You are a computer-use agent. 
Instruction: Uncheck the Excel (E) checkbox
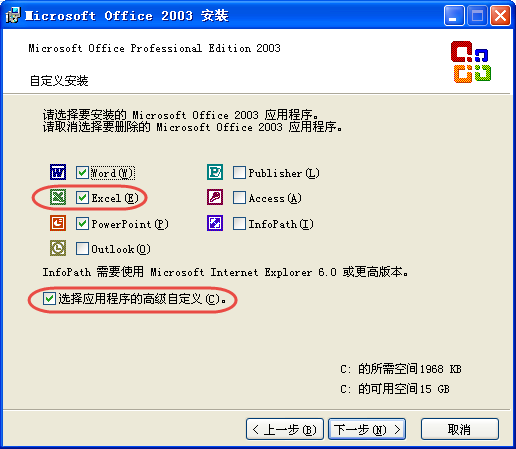82,198
